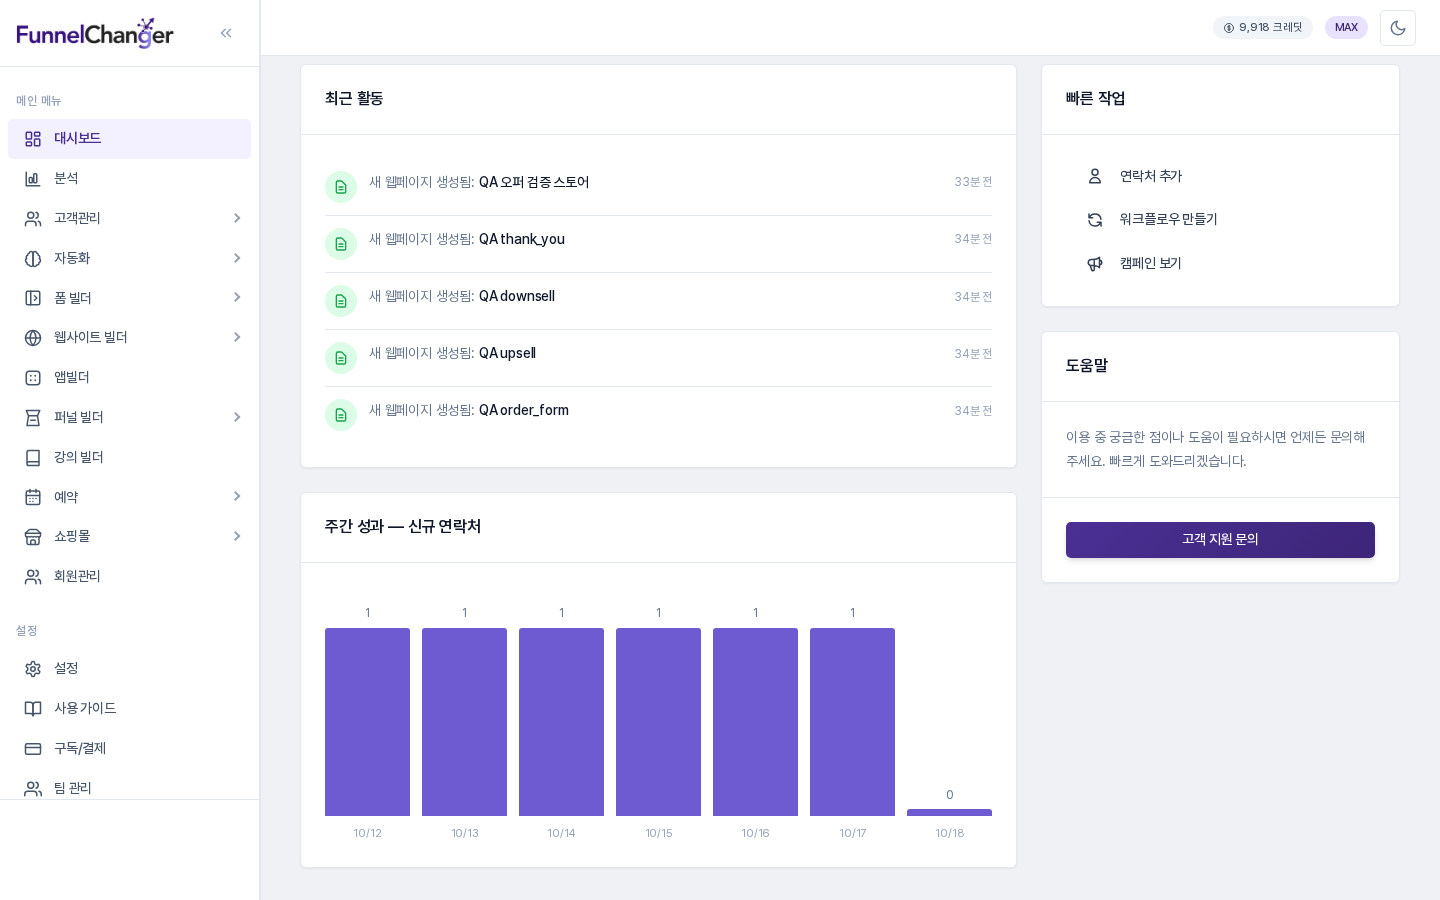Screen dimensions: 1440x900
Task: Click the 사용 가이드 book icon
Action: pyautogui.click(x=33, y=709)
